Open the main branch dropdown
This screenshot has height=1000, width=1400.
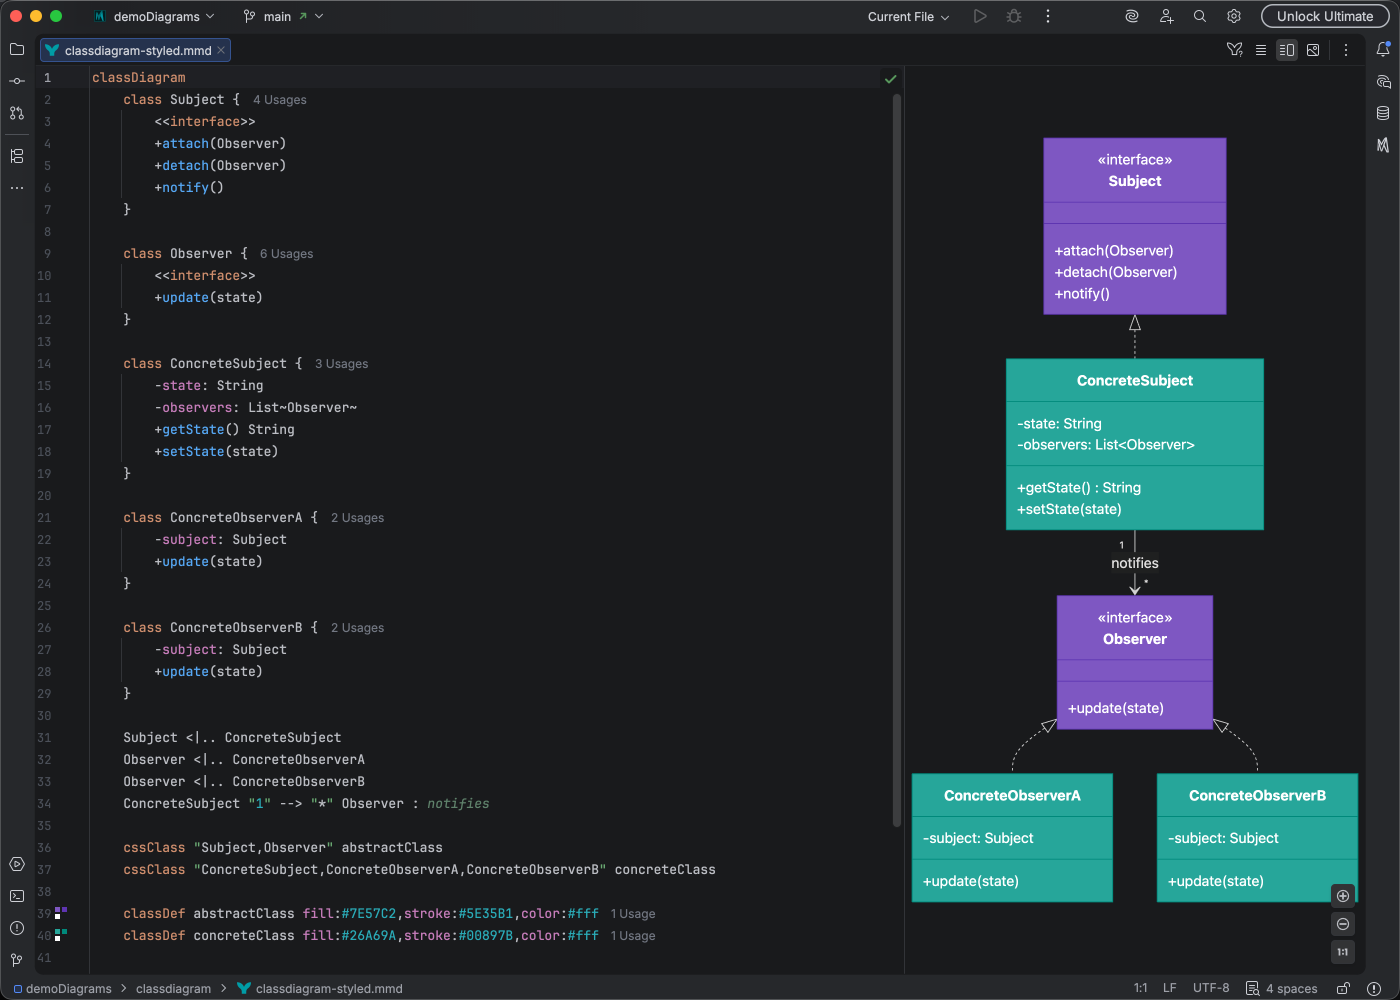pos(283,16)
